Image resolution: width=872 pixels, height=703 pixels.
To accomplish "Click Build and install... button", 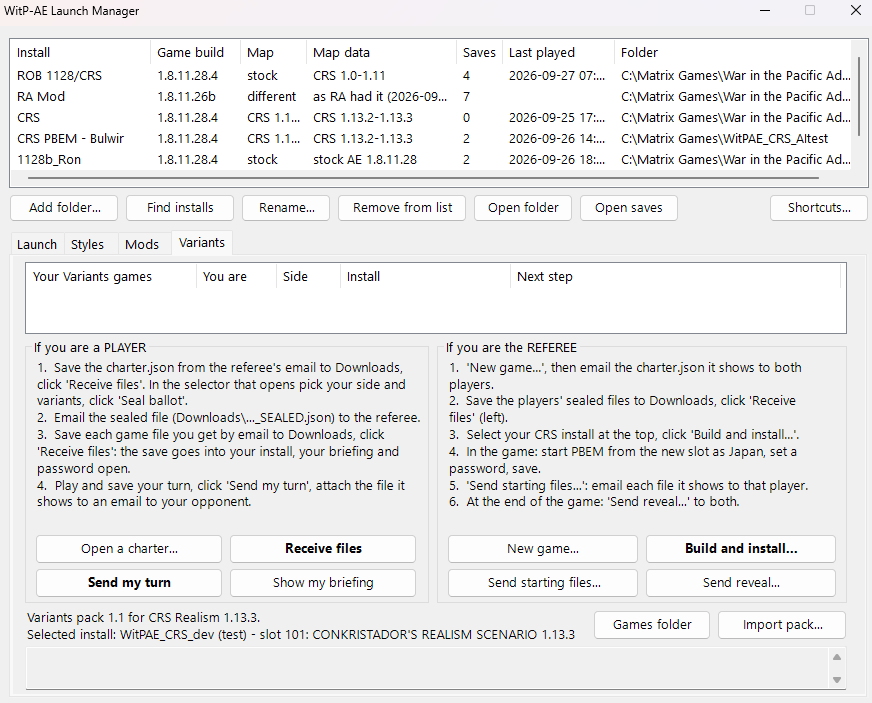I will 741,549.
